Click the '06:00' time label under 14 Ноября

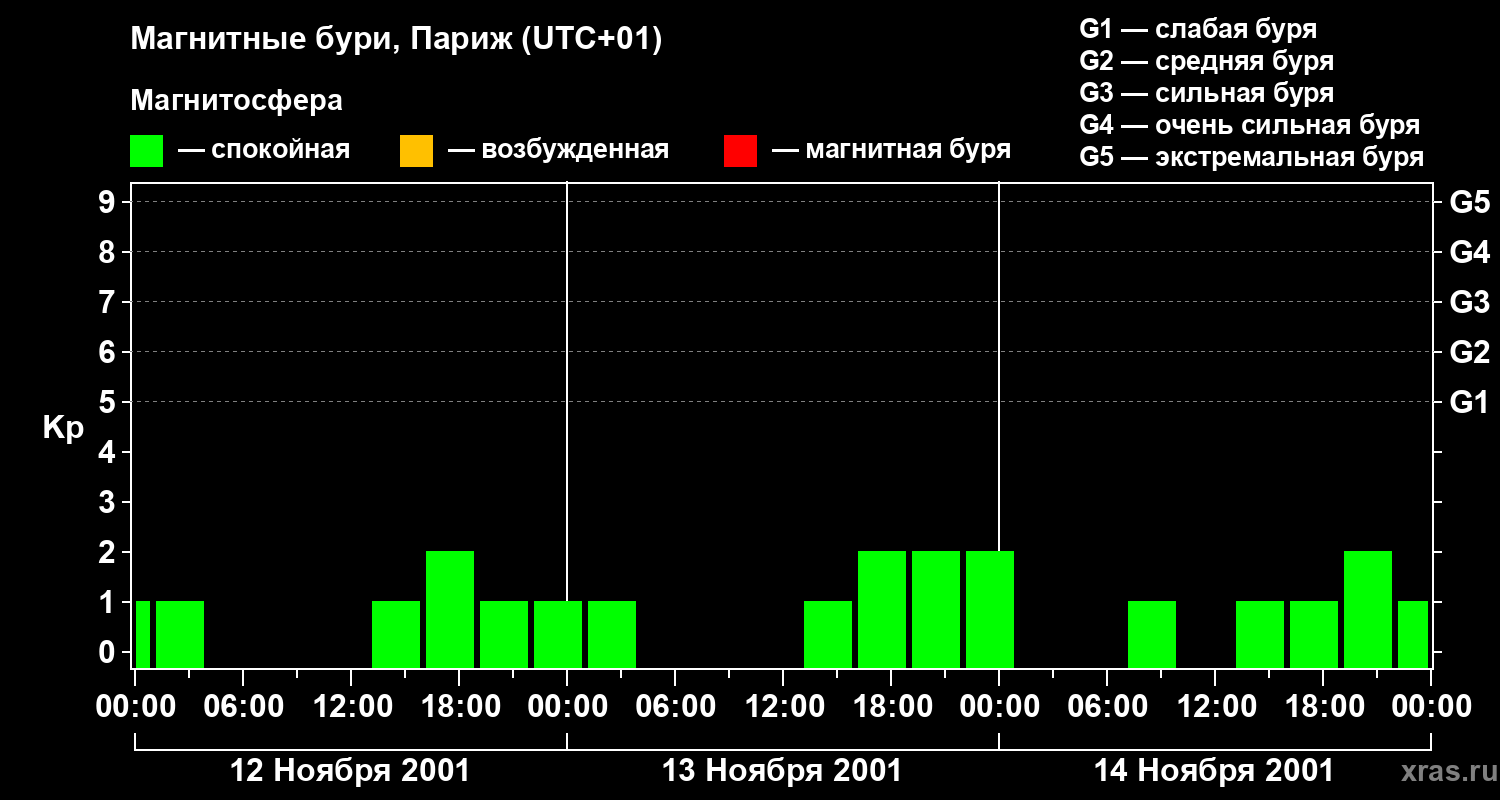[1107, 707]
